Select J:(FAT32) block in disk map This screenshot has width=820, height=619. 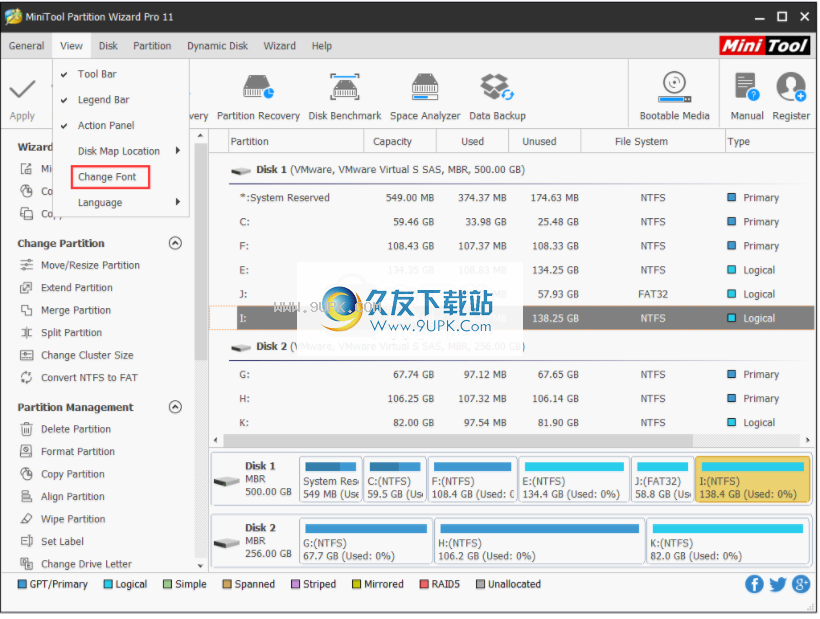pos(663,479)
